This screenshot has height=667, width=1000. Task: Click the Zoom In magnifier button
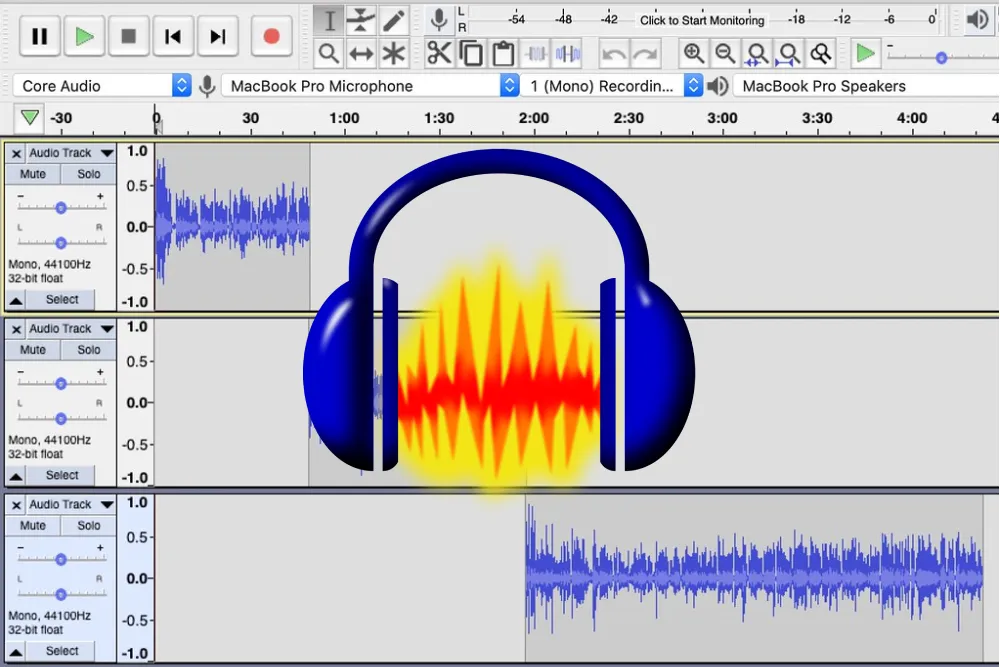point(693,53)
